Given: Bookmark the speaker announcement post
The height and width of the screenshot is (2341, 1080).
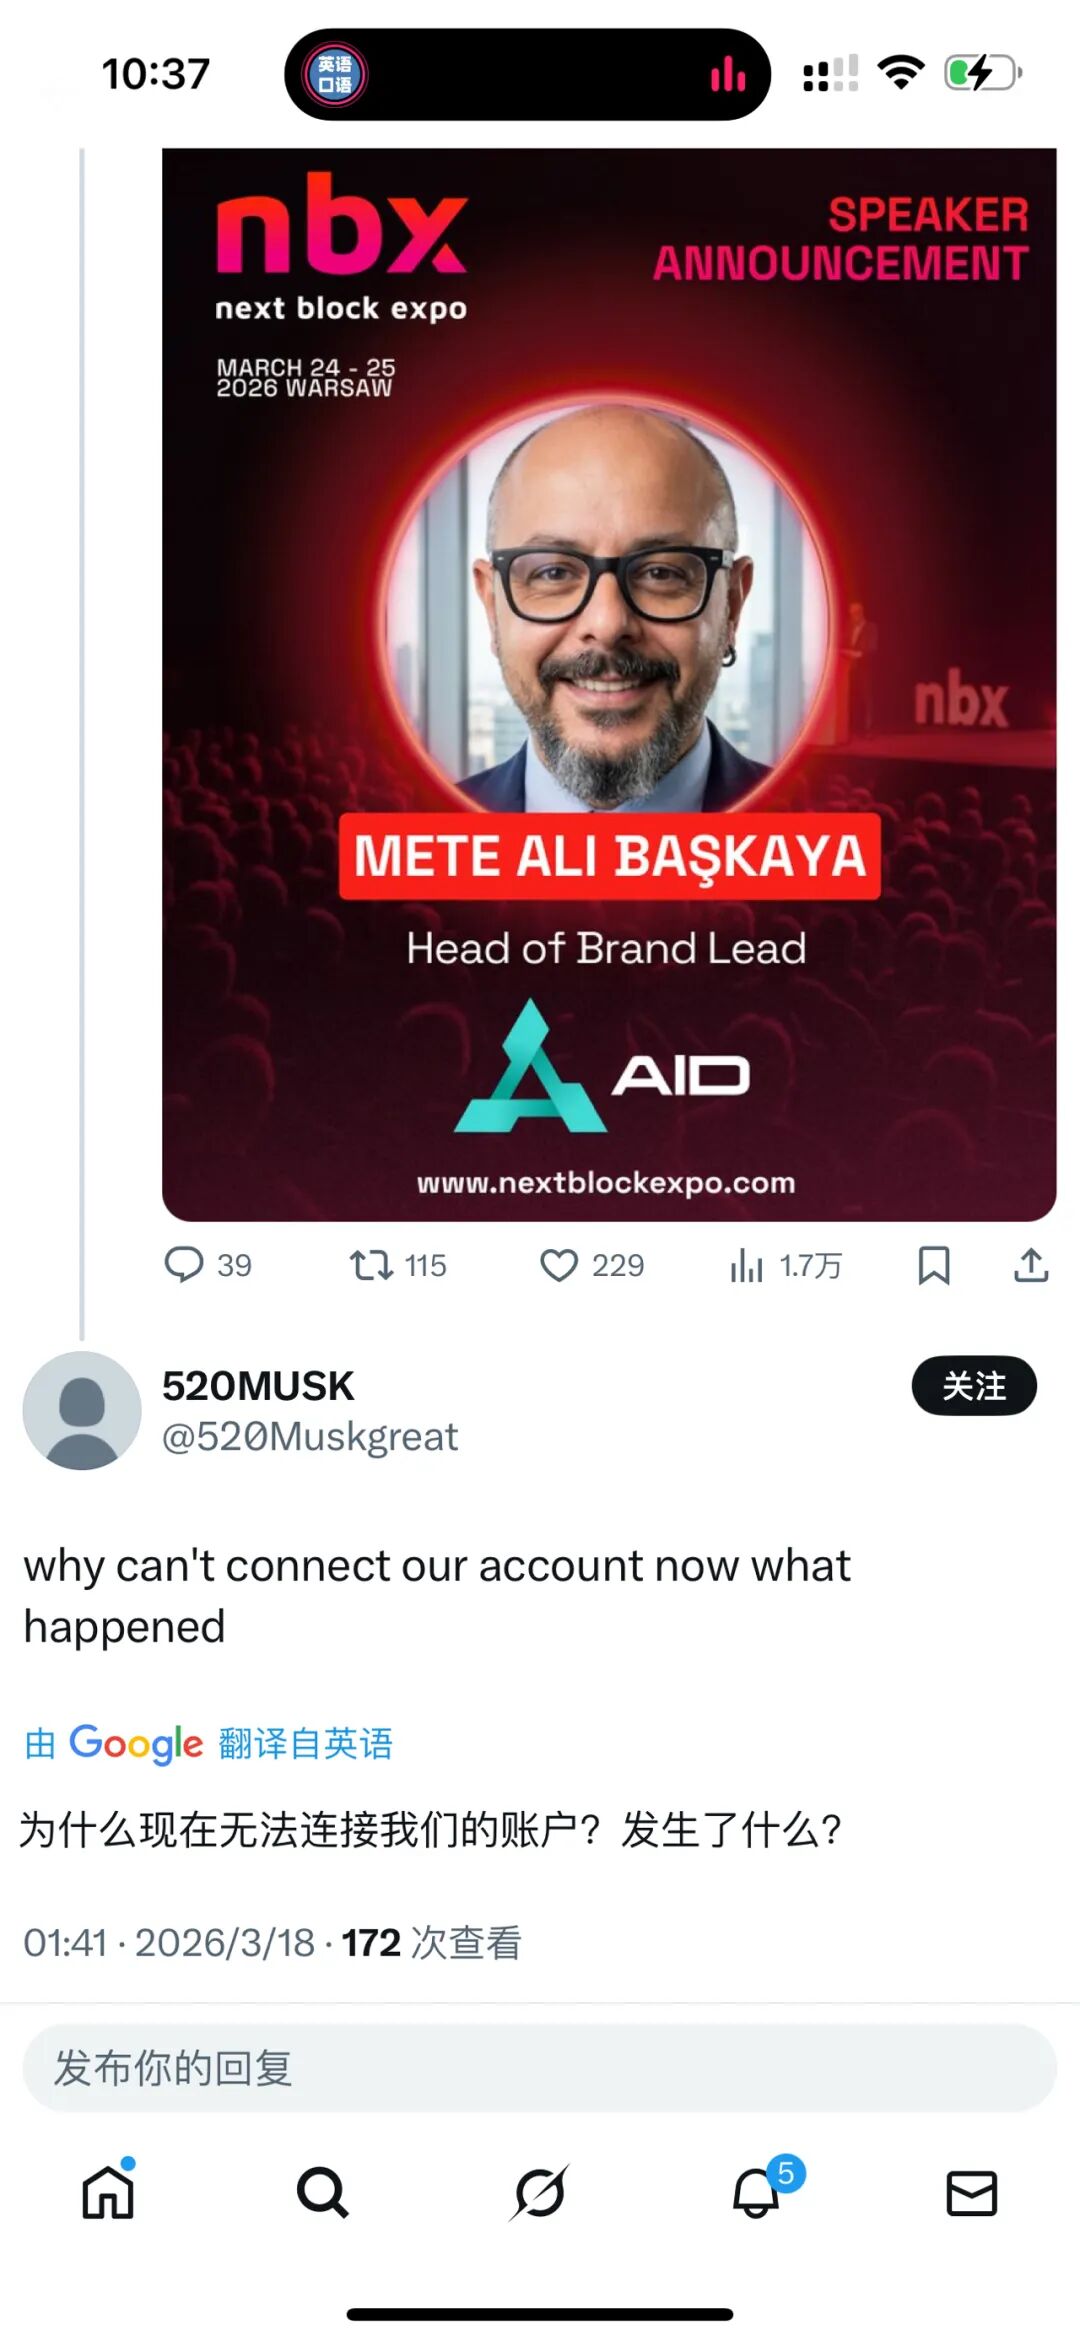Looking at the screenshot, I should 934,1265.
